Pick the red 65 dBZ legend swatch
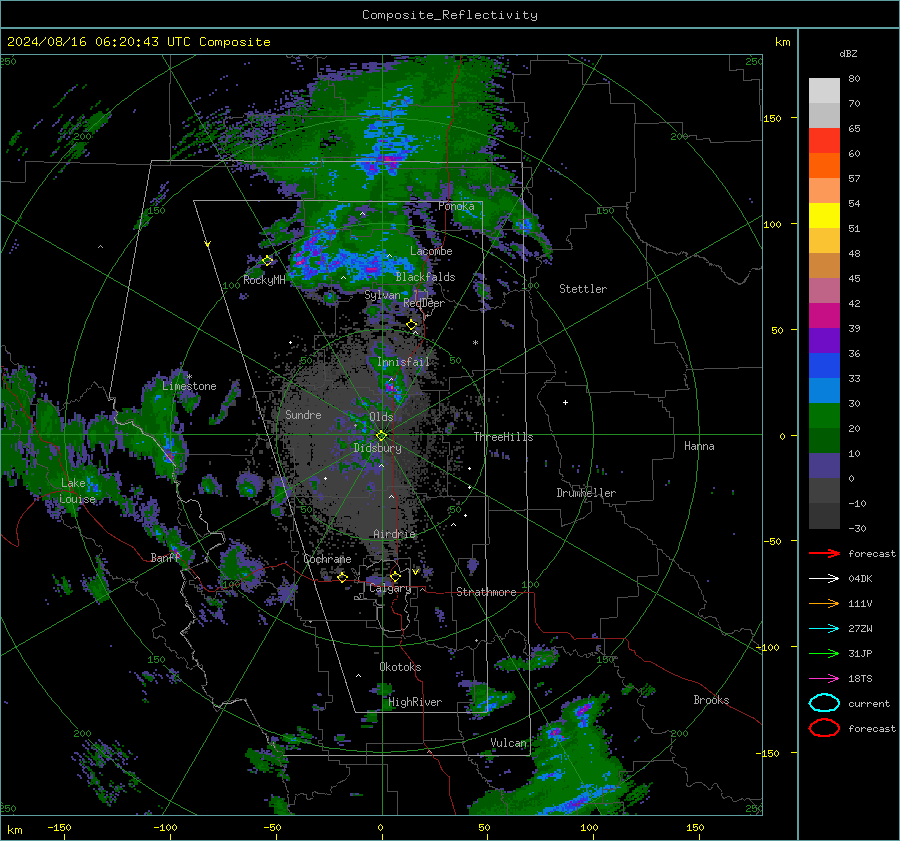The image size is (900, 841). (824, 141)
